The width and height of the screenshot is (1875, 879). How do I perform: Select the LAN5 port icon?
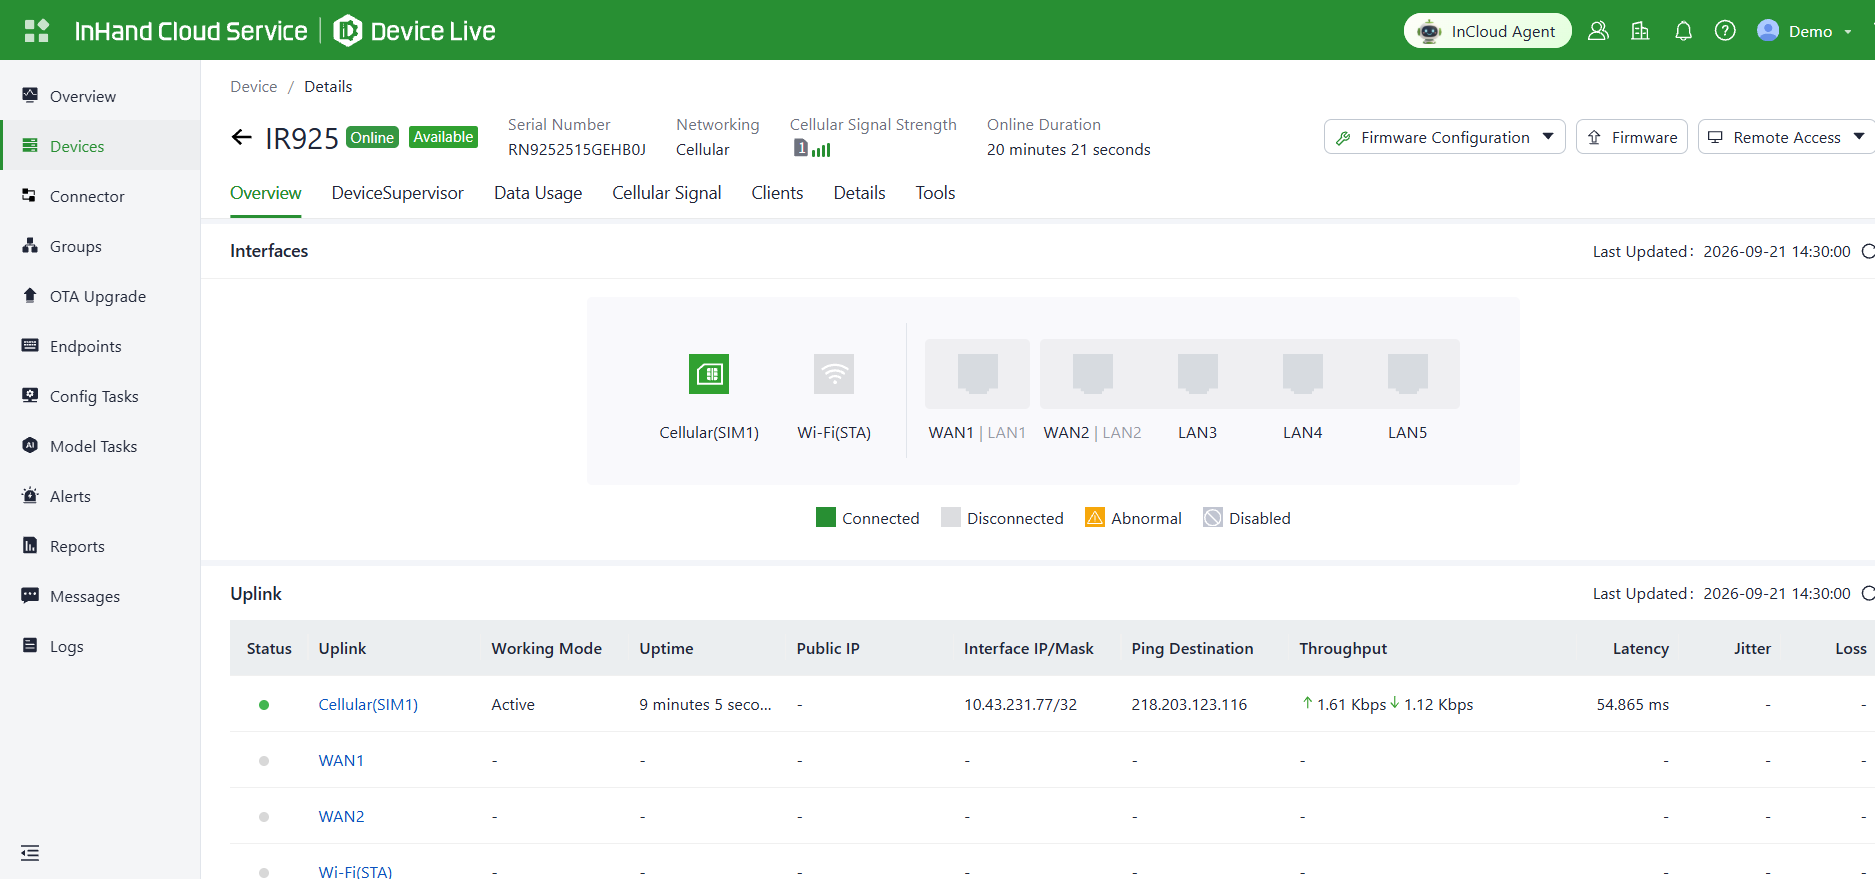point(1407,373)
